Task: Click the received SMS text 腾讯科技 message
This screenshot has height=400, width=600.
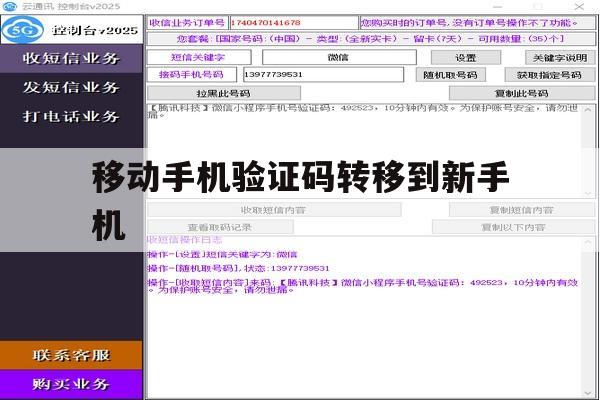Action: point(363,111)
